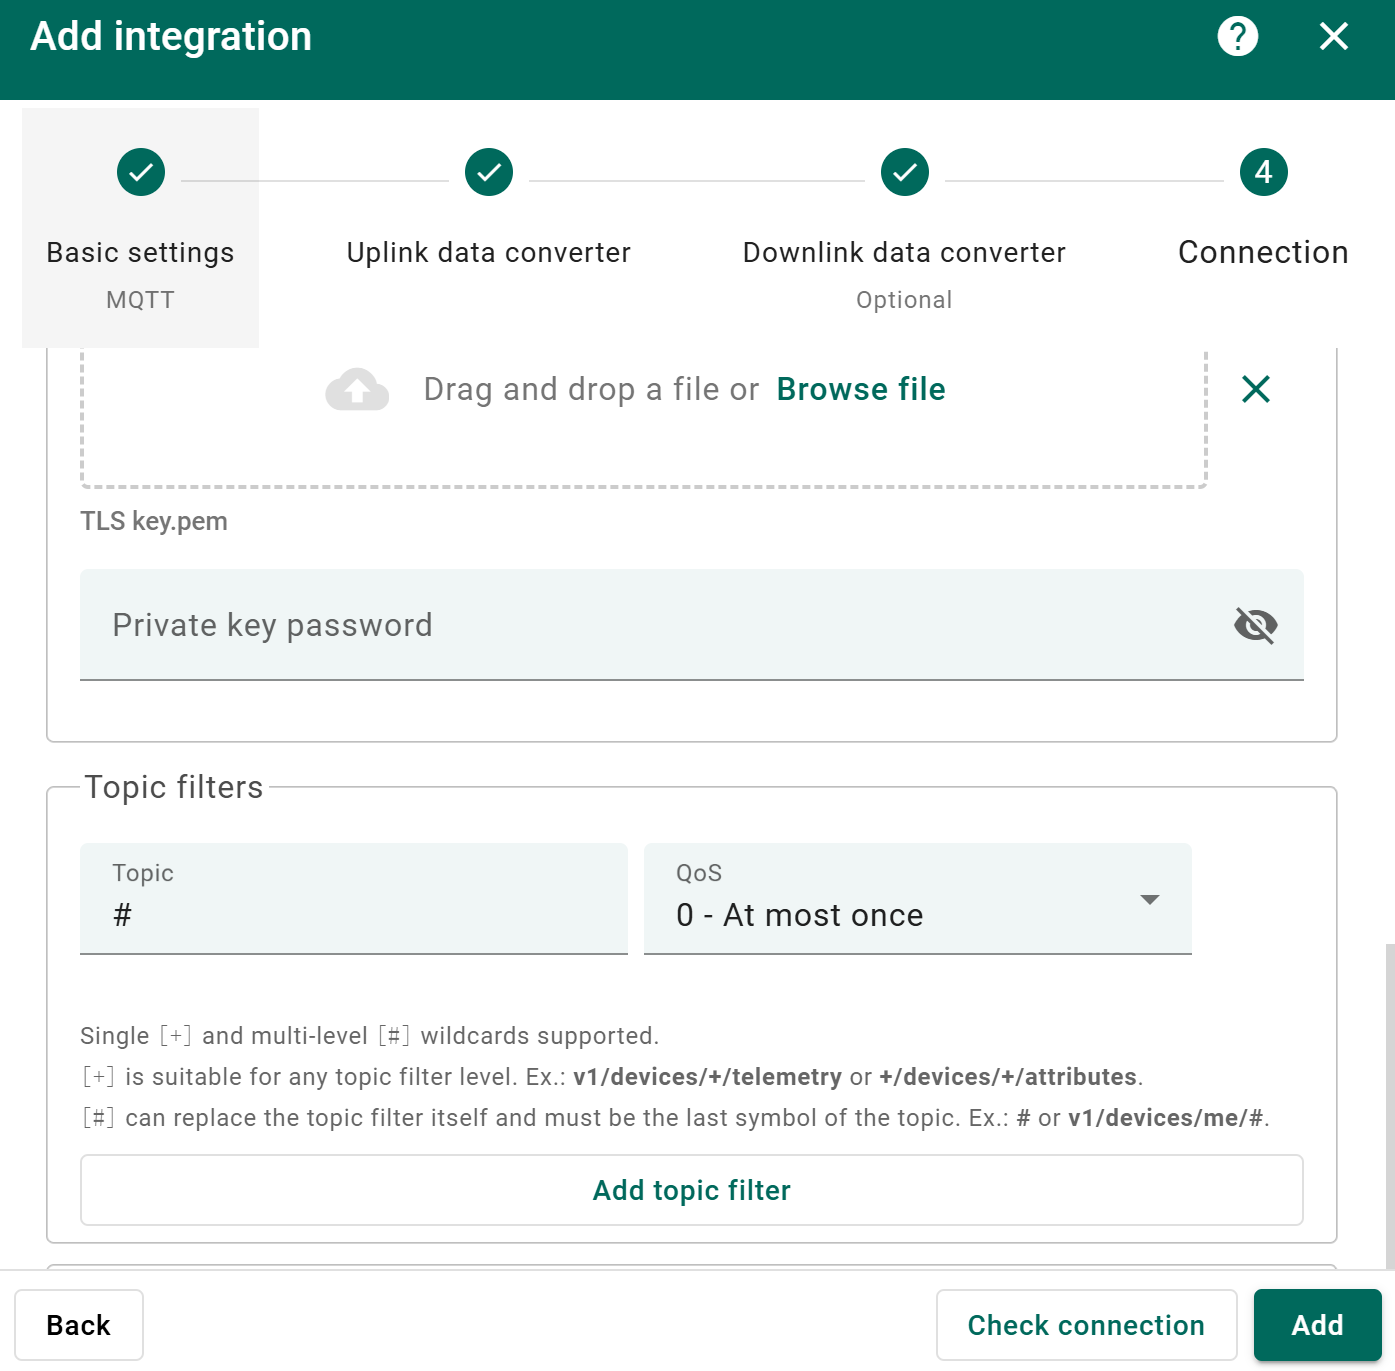
Task: Open the help question mark icon
Action: (x=1237, y=37)
